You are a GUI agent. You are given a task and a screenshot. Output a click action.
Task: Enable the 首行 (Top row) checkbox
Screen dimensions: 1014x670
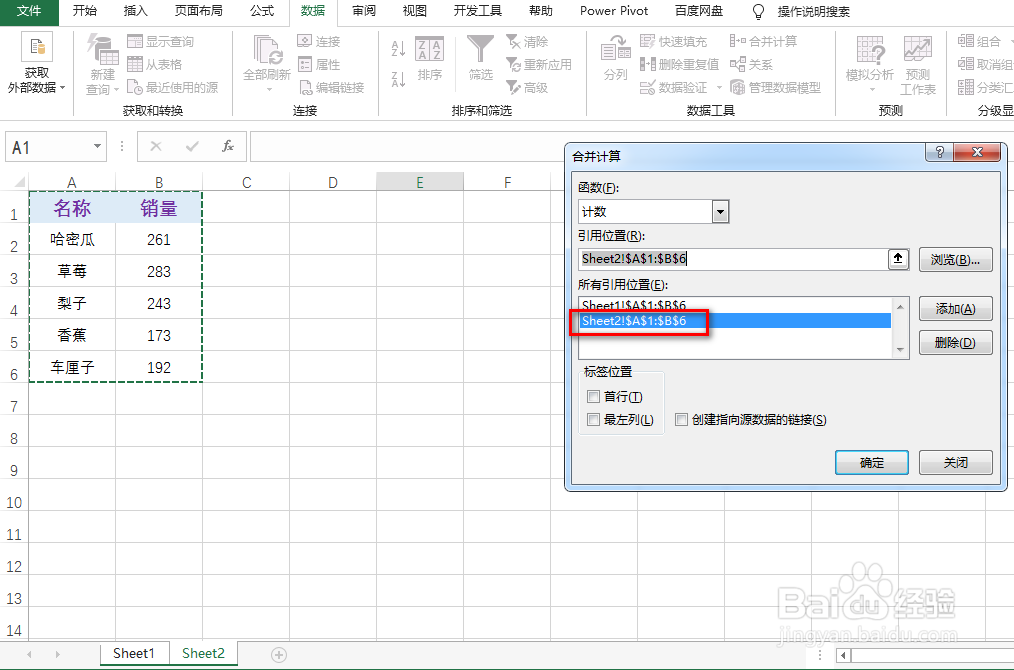[593, 396]
